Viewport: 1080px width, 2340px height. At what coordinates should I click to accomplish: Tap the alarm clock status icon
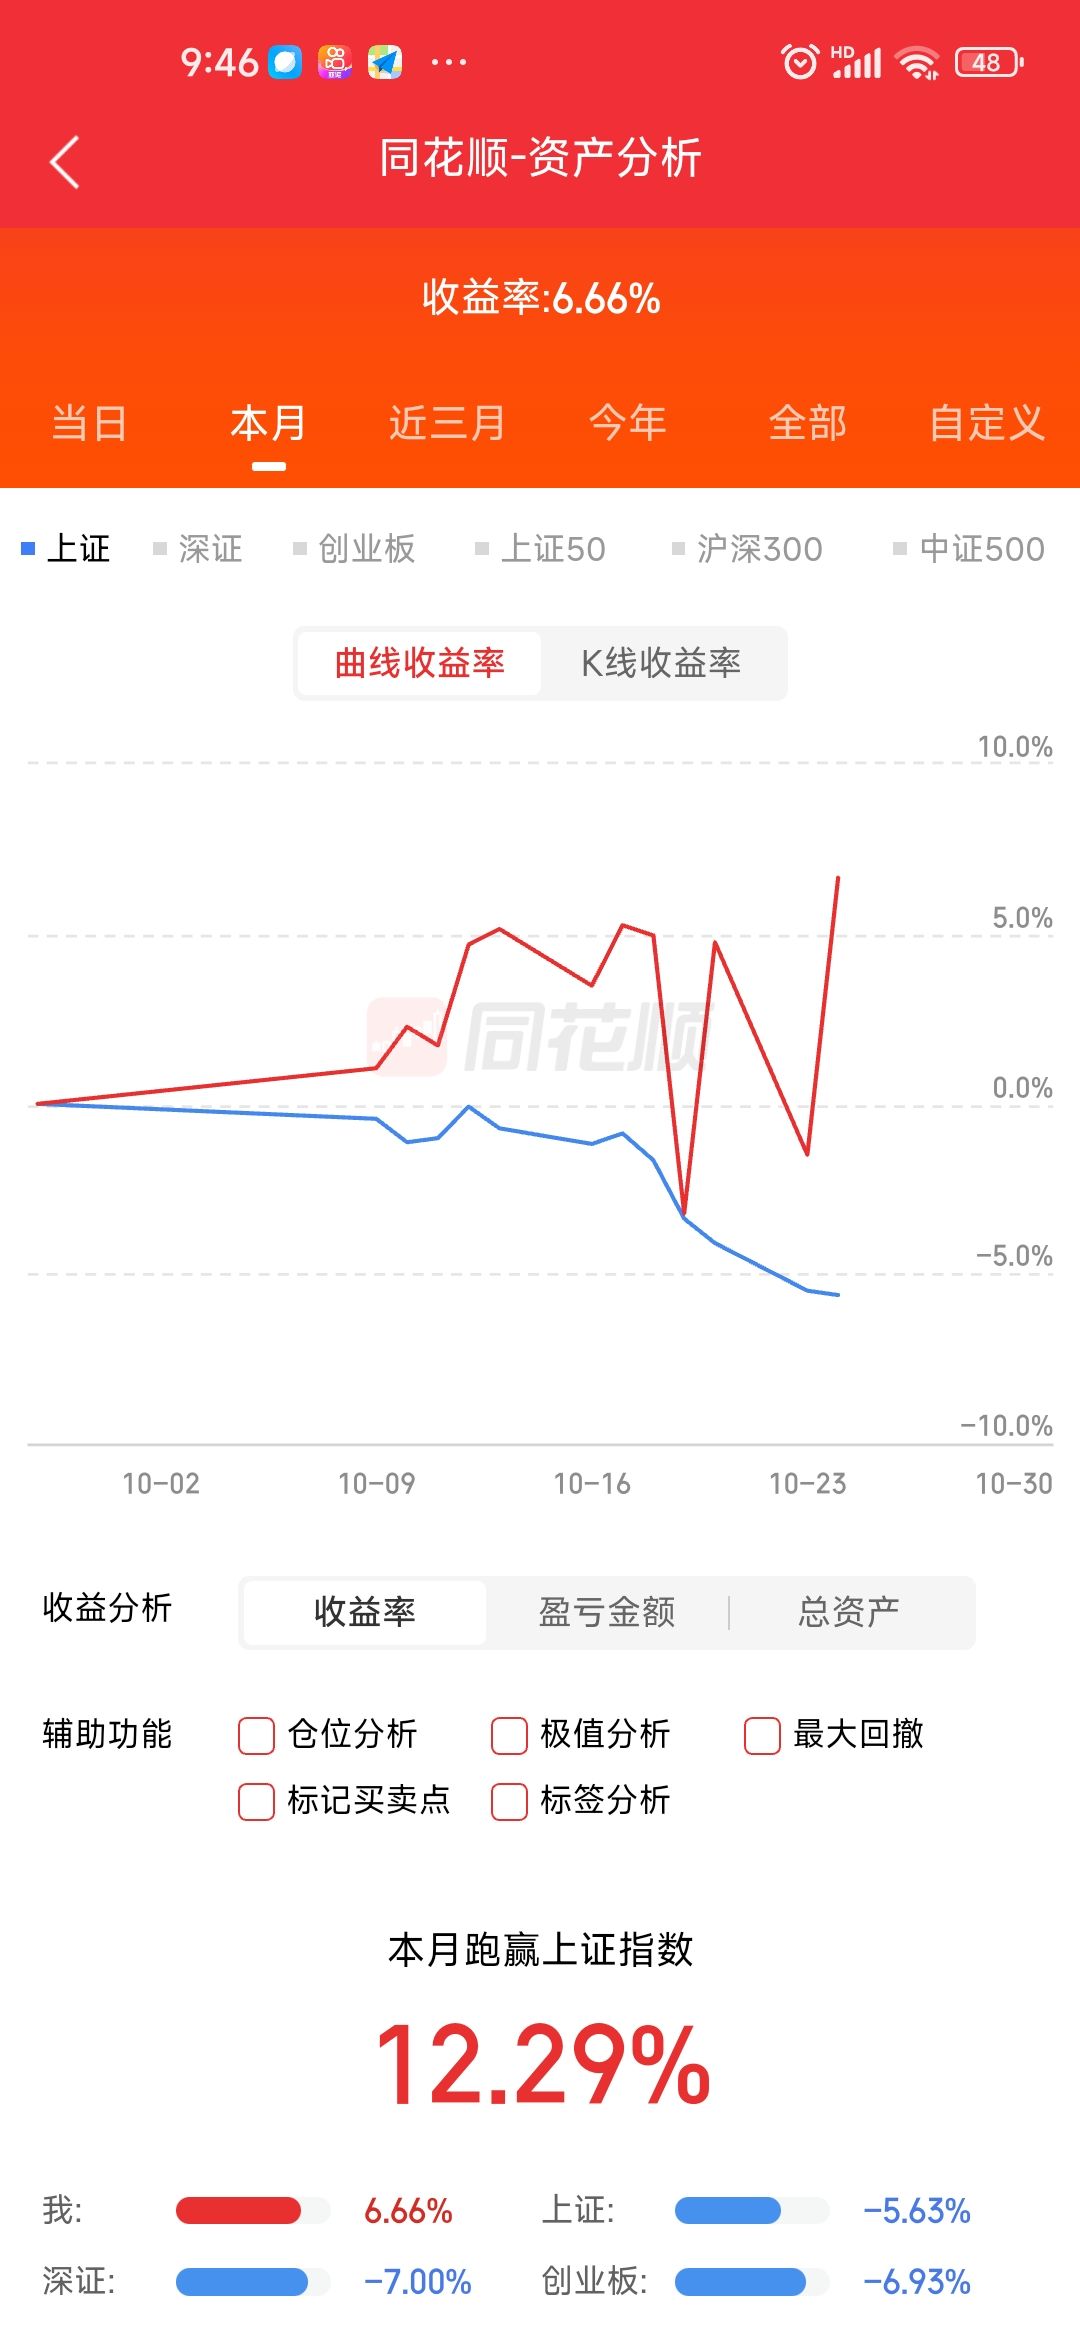click(x=800, y=62)
